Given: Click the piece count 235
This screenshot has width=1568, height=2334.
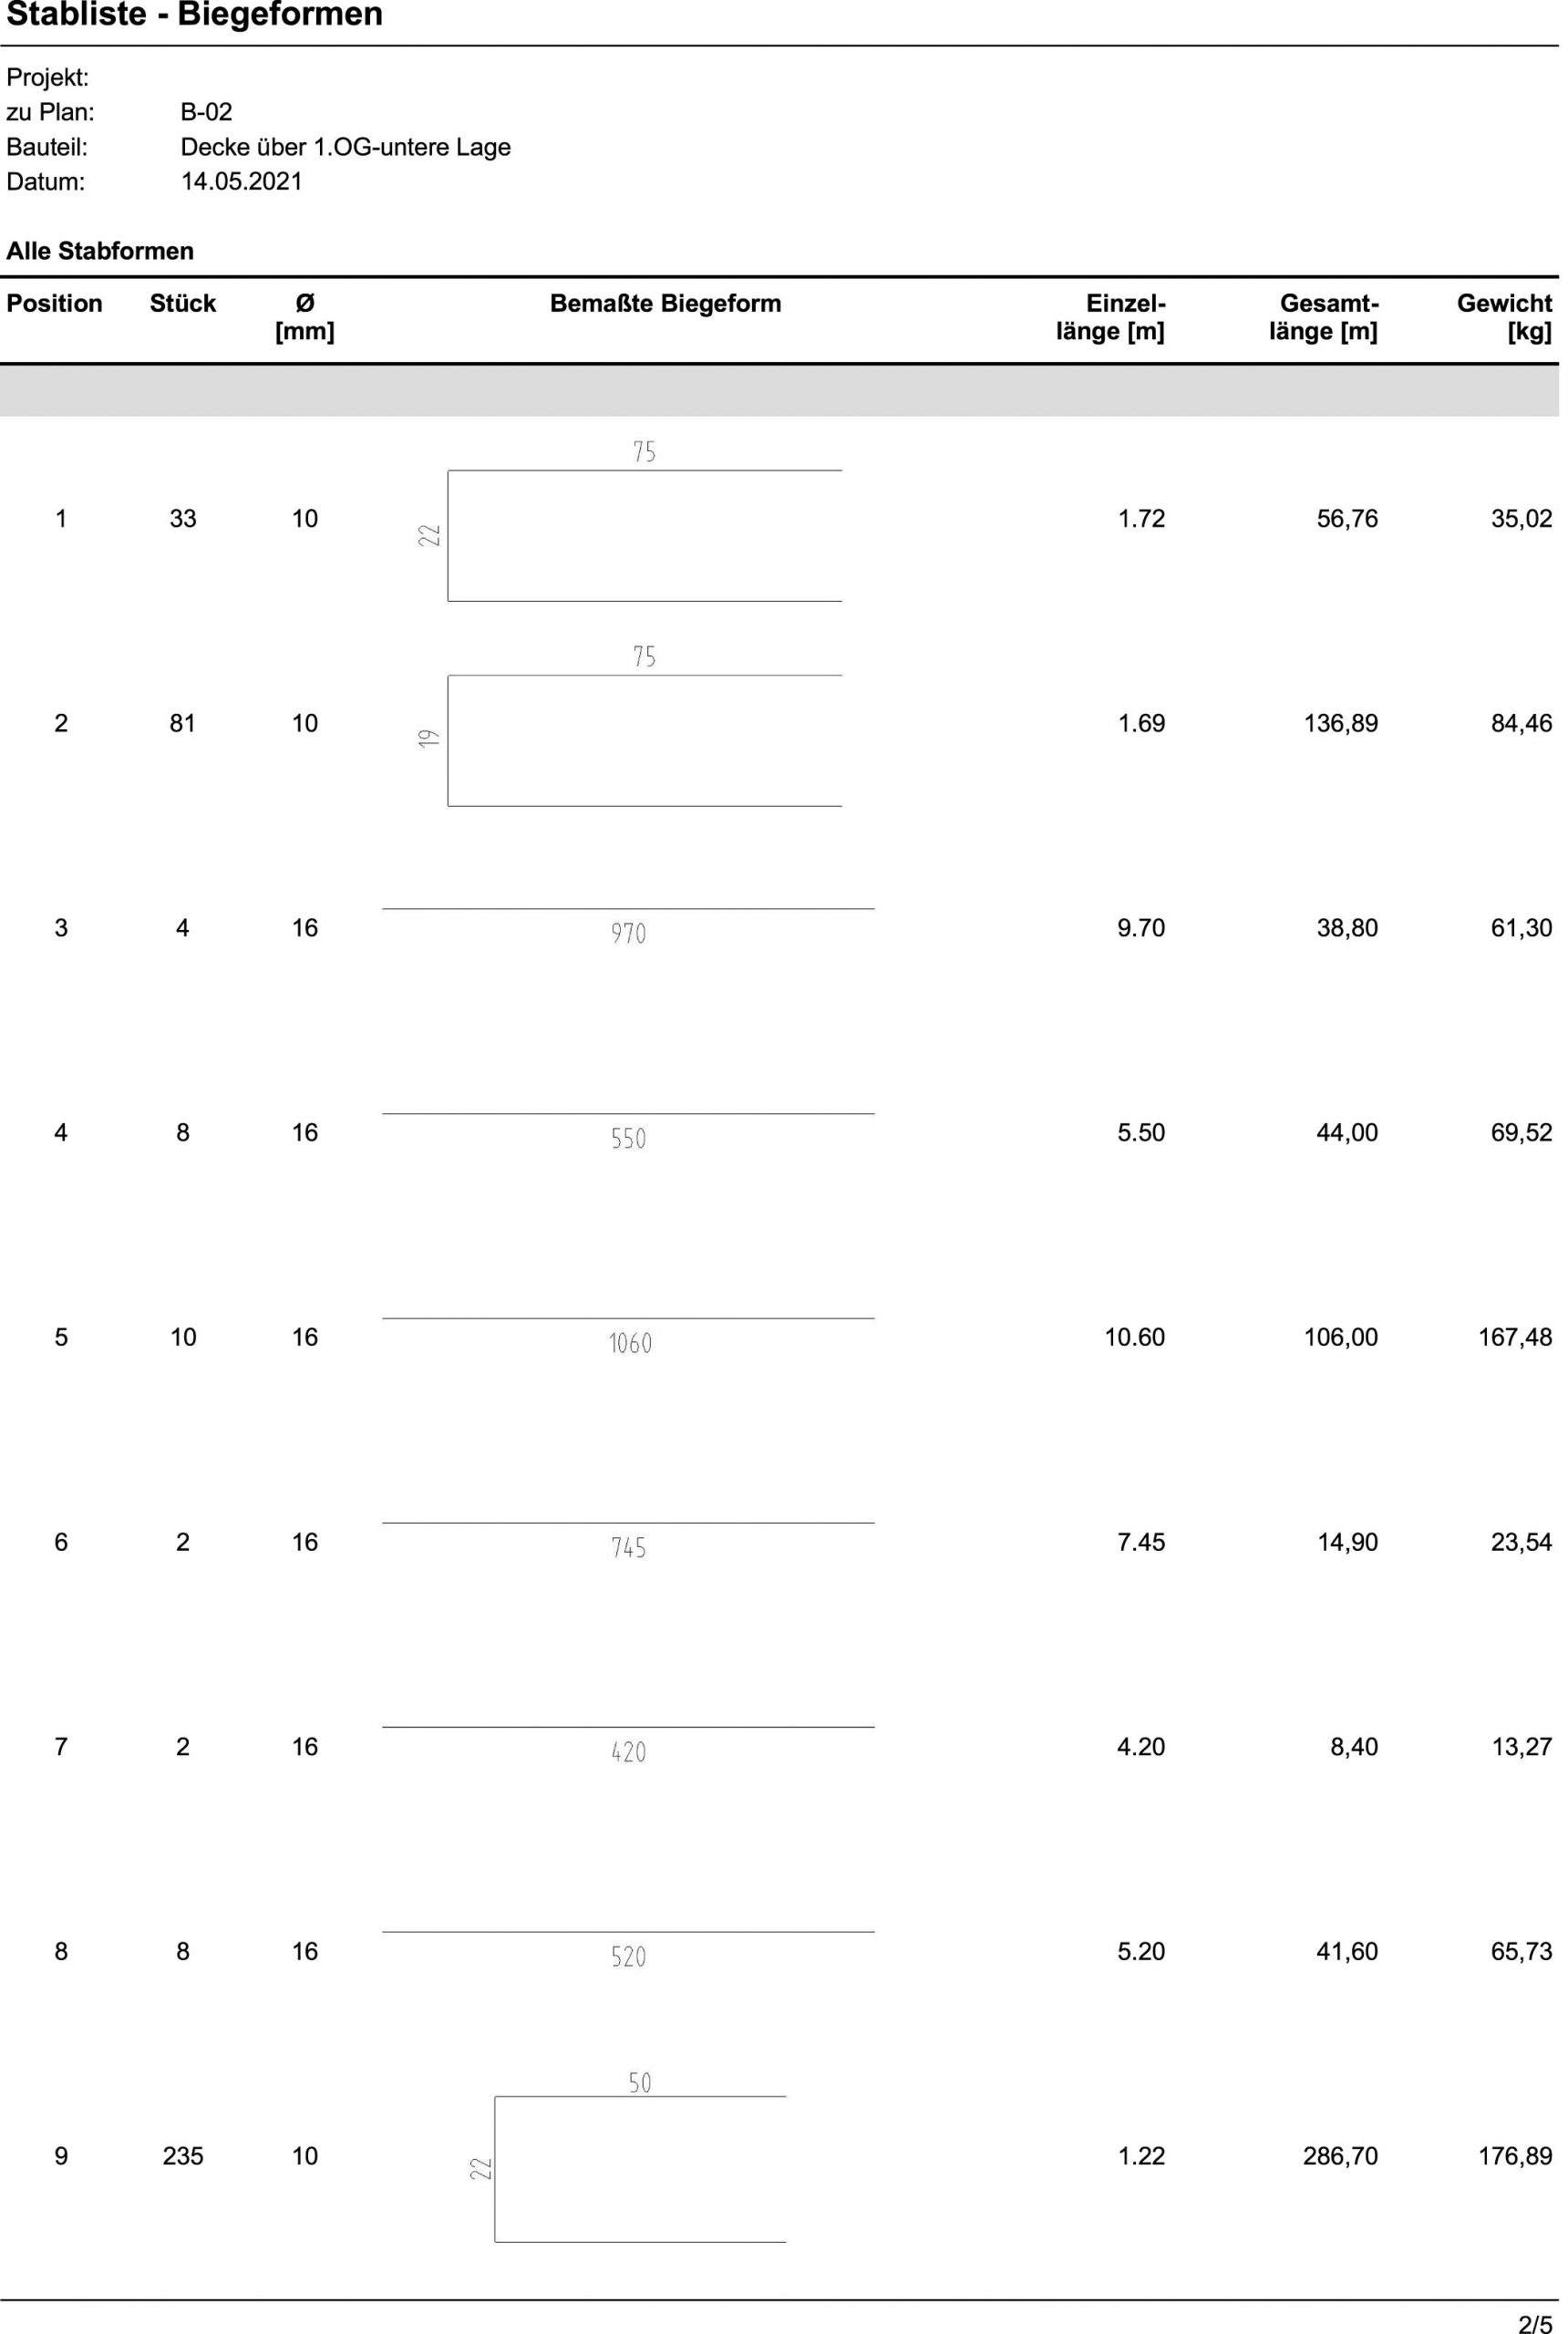Looking at the screenshot, I should (183, 2156).
